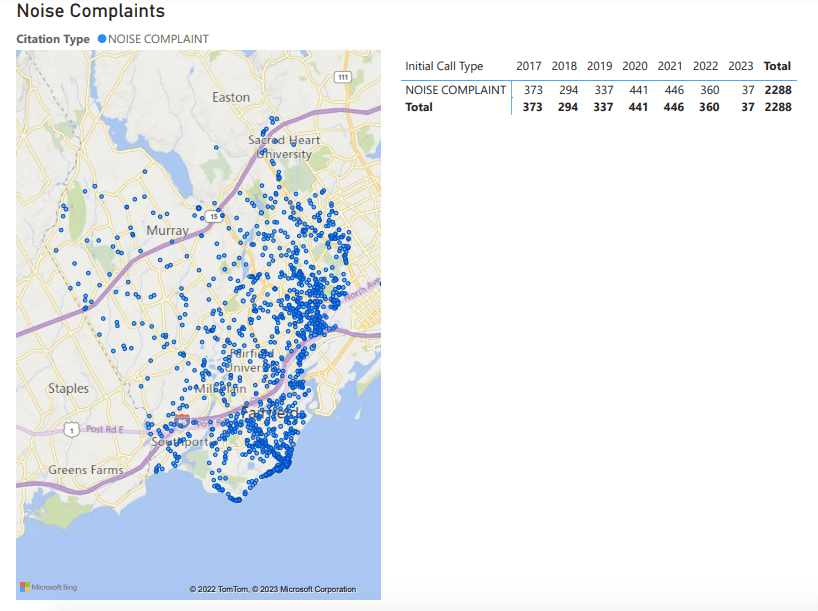Viewport: 818px width, 611px height.
Task: Sort by the 2019 column header
Action: click(599, 66)
